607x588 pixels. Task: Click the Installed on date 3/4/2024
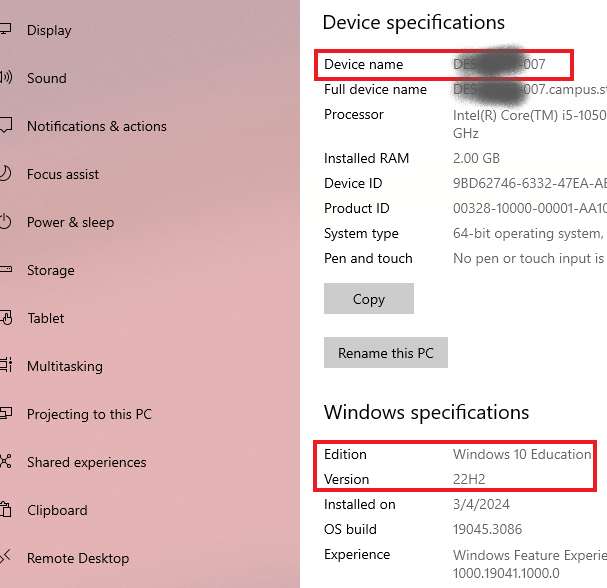(x=482, y=504)
